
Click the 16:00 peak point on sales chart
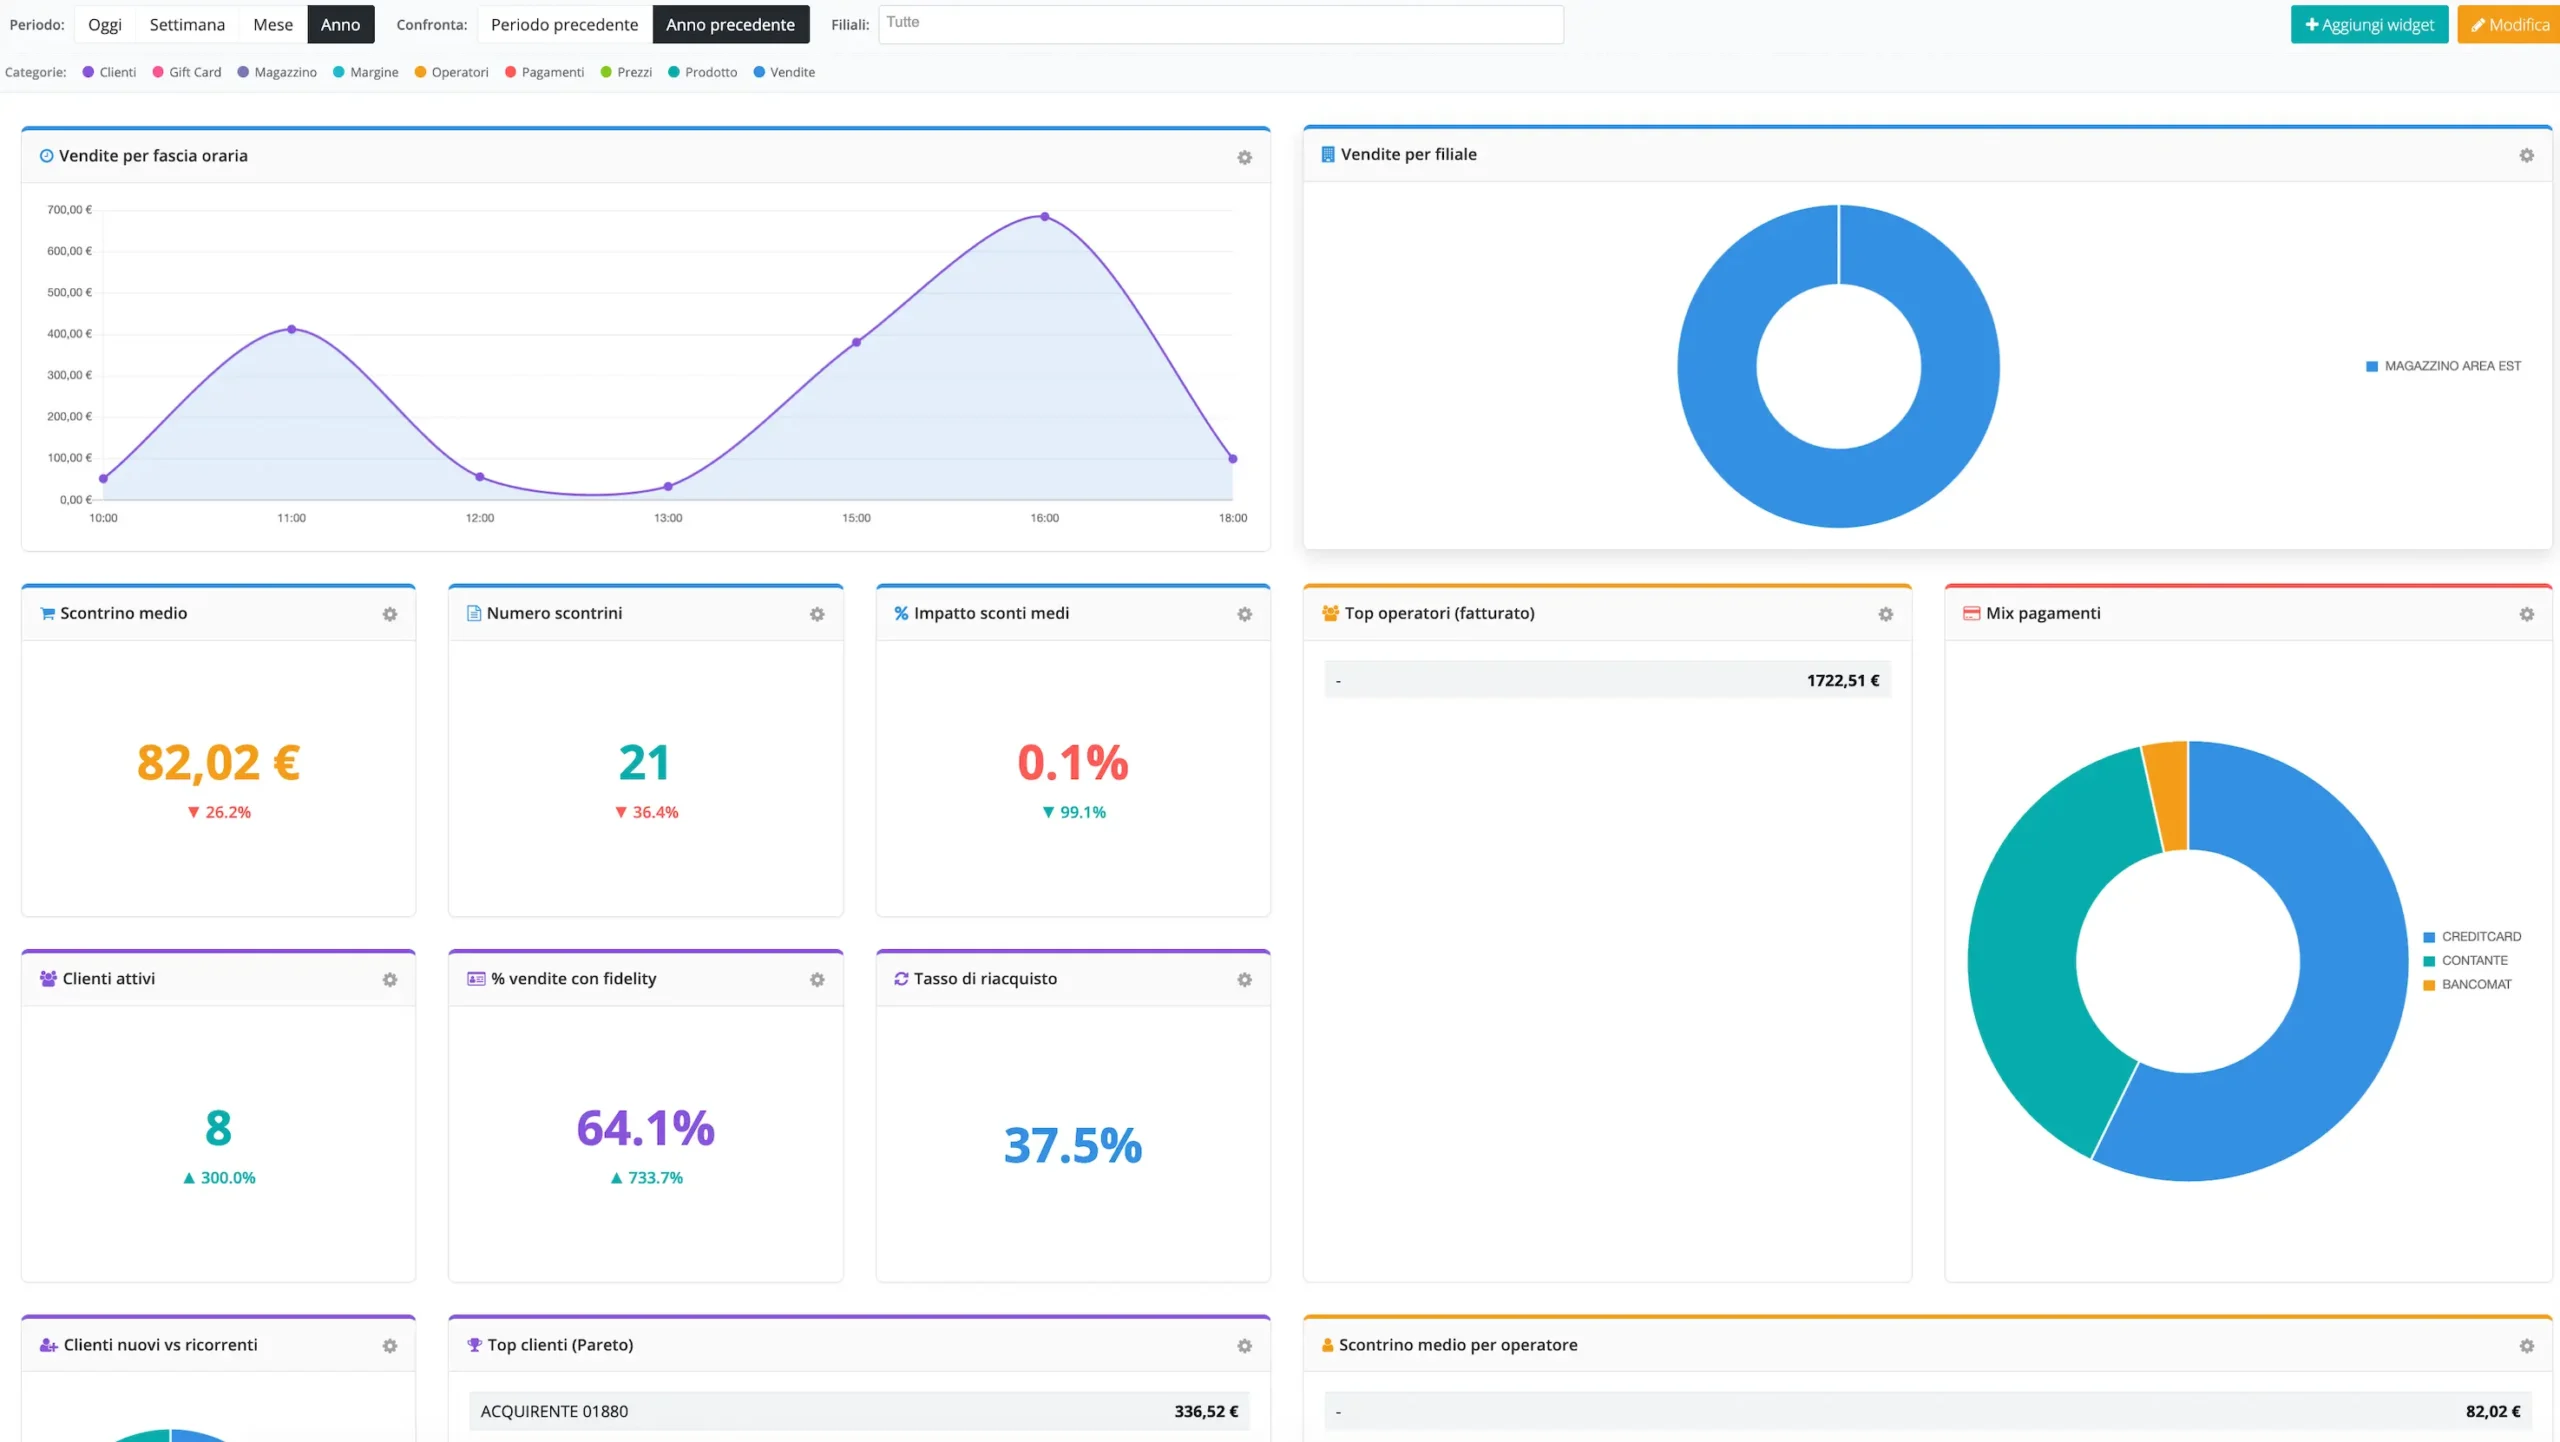point(1044,216)
